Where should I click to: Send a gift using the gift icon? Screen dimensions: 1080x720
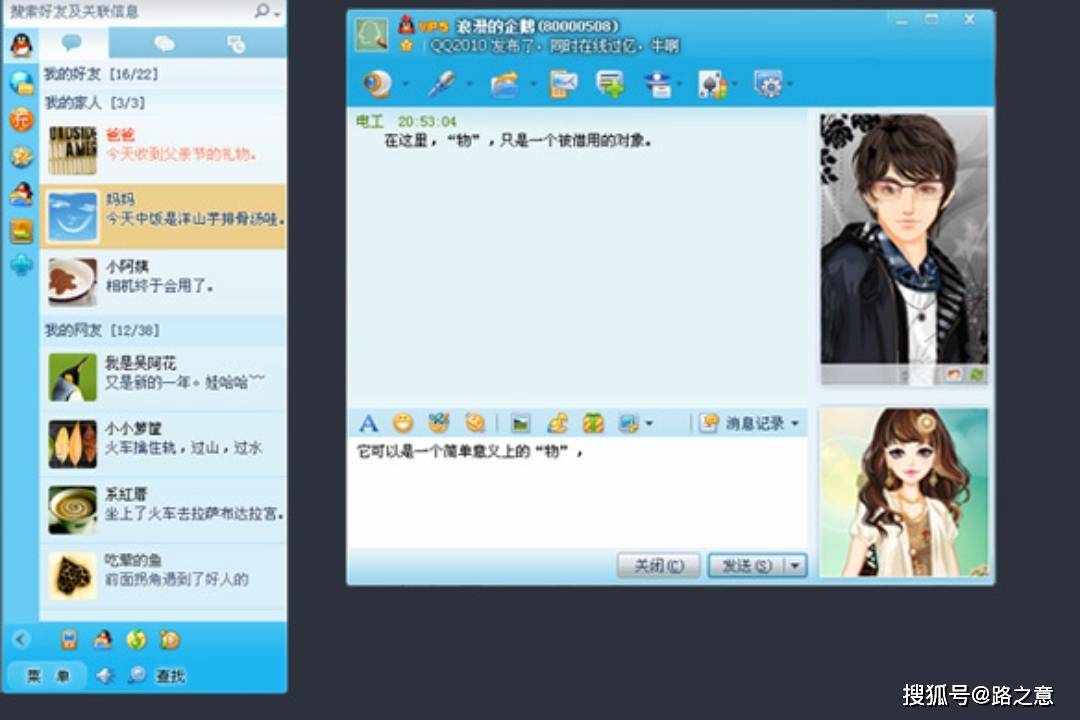coord(595,423)
